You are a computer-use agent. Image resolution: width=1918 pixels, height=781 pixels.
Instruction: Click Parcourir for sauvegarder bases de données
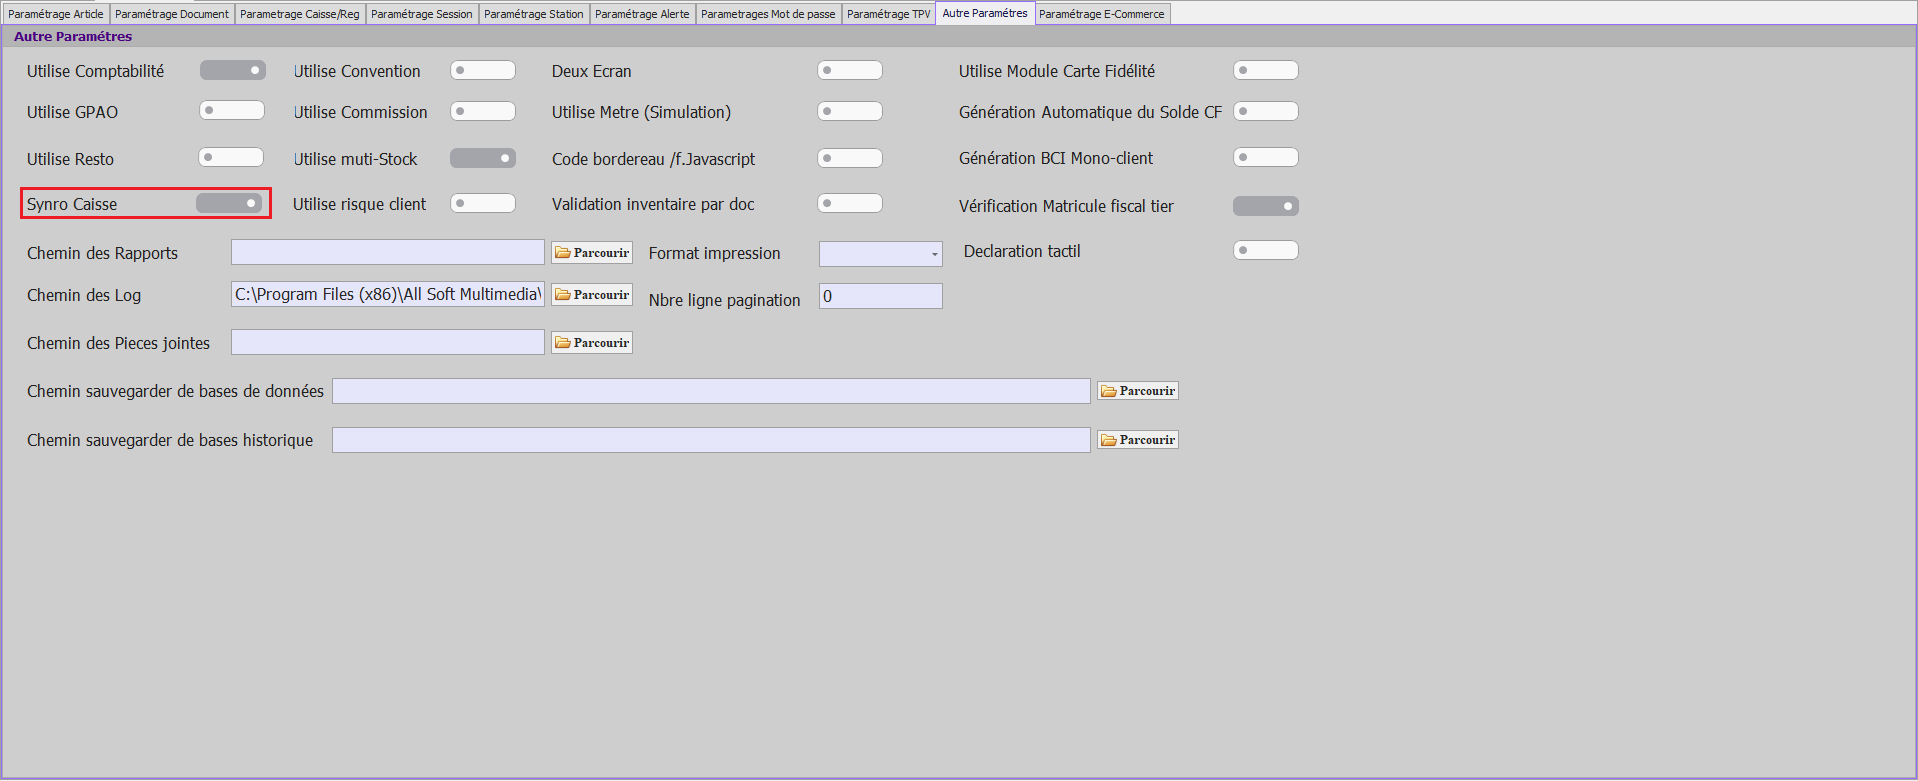1138,391
